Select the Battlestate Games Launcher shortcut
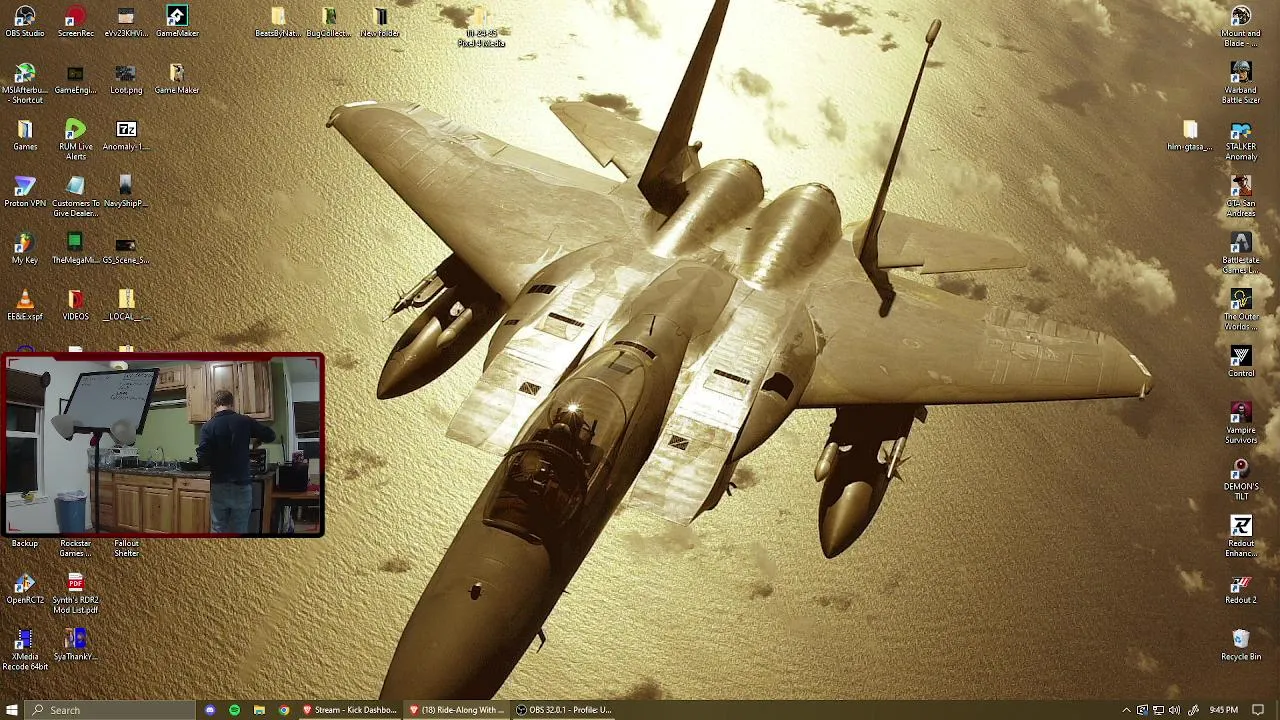Screen dimensions: 1280x720 point(1241,254)
